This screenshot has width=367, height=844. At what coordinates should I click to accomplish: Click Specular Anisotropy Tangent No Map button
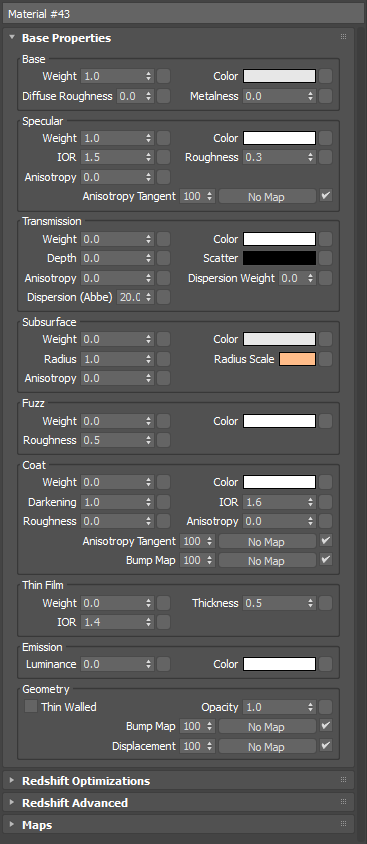(267, 196)
